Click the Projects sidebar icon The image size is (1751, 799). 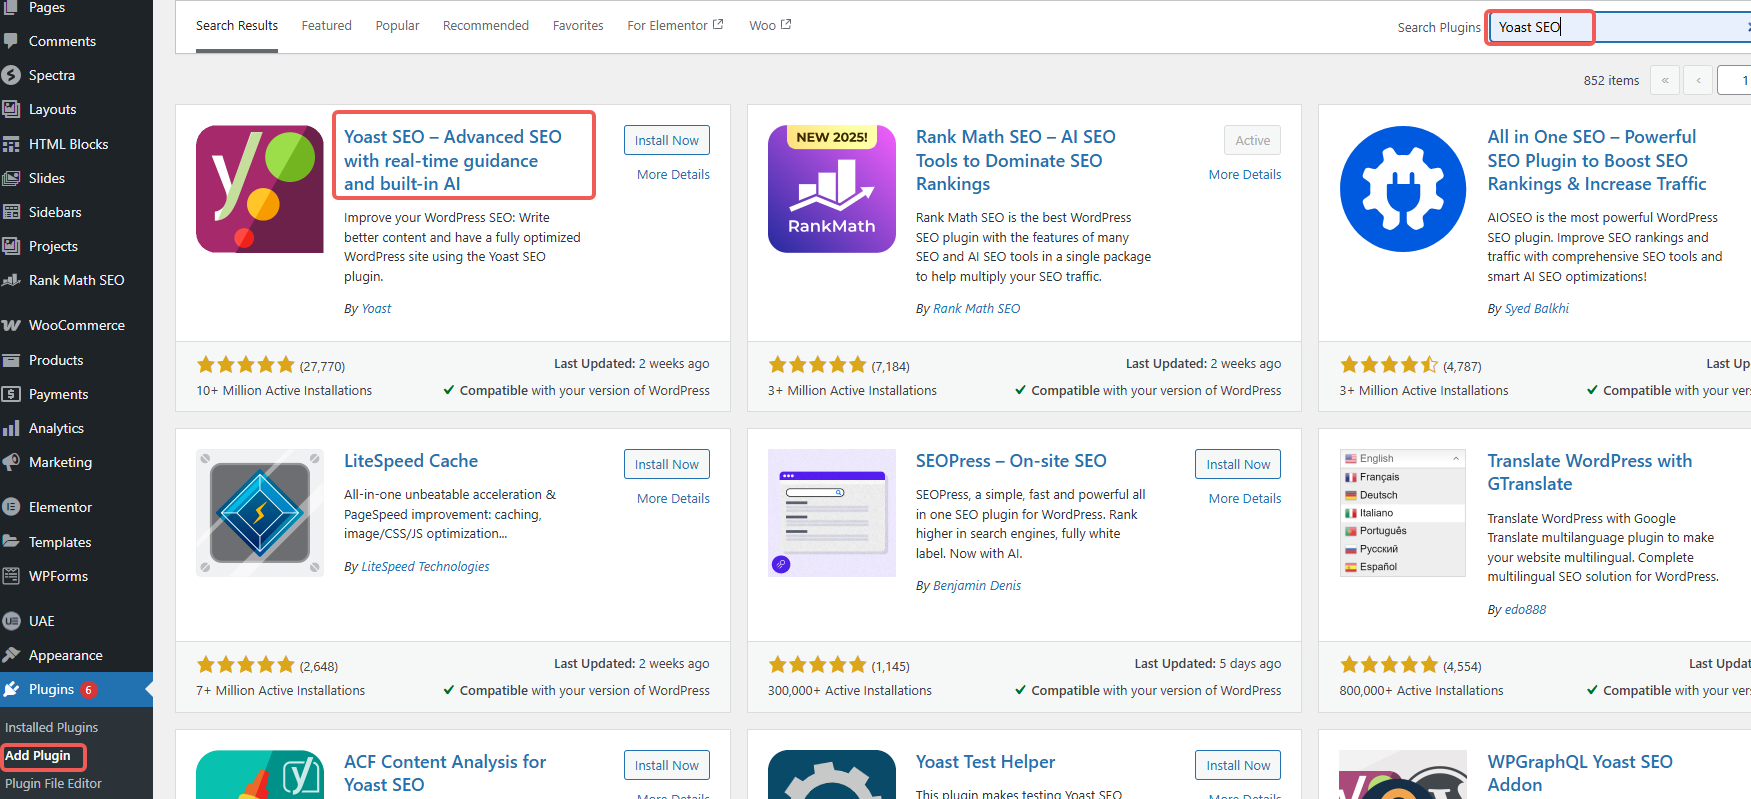[x=11, y=246]
